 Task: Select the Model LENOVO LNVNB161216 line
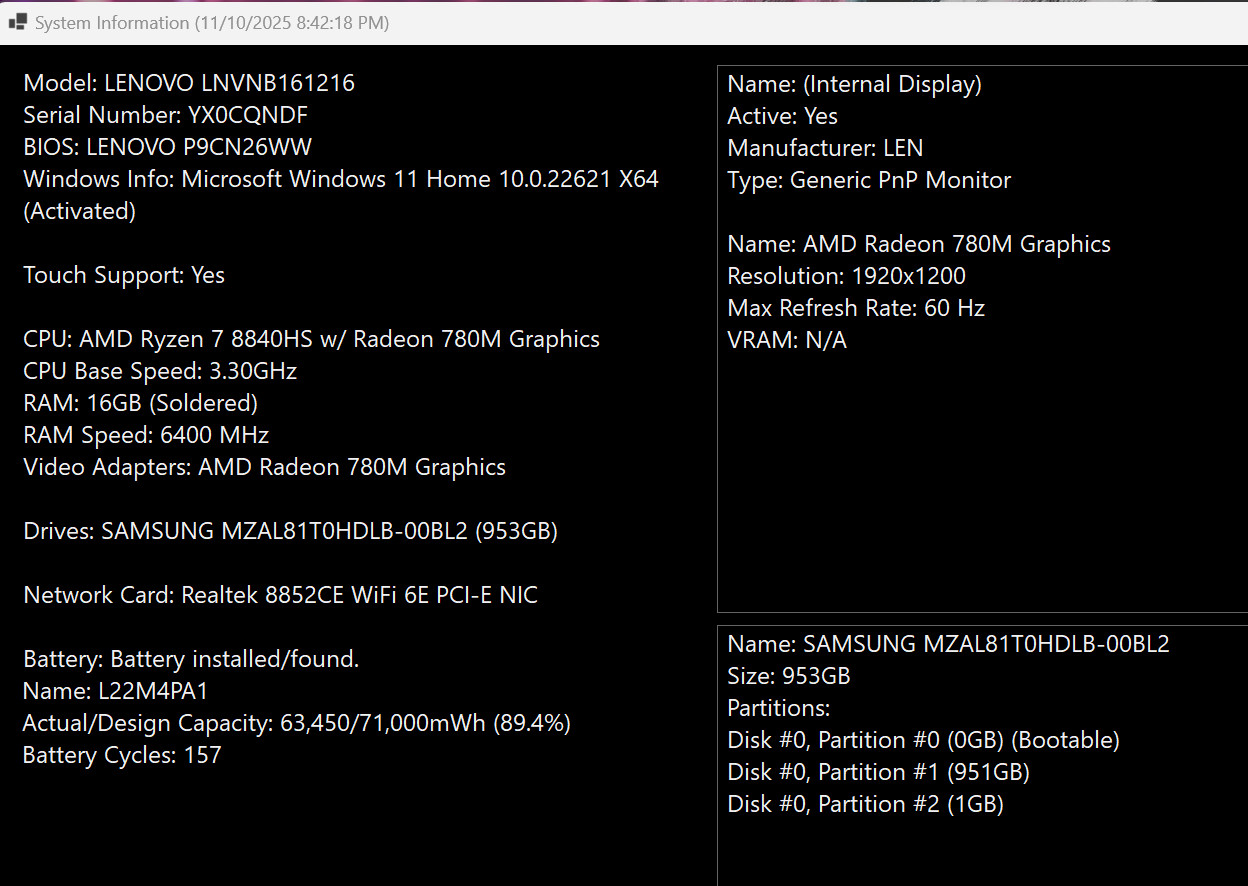click(x=189, y=83)
